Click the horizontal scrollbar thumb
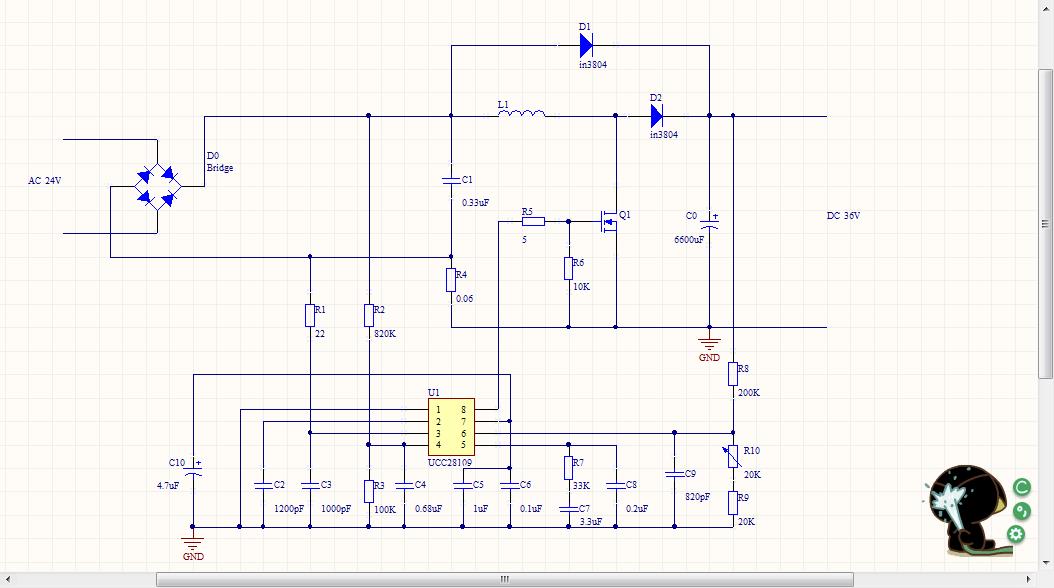Image resolution: width=1054 pixels, height=588 pixels. tap(505, 579)
